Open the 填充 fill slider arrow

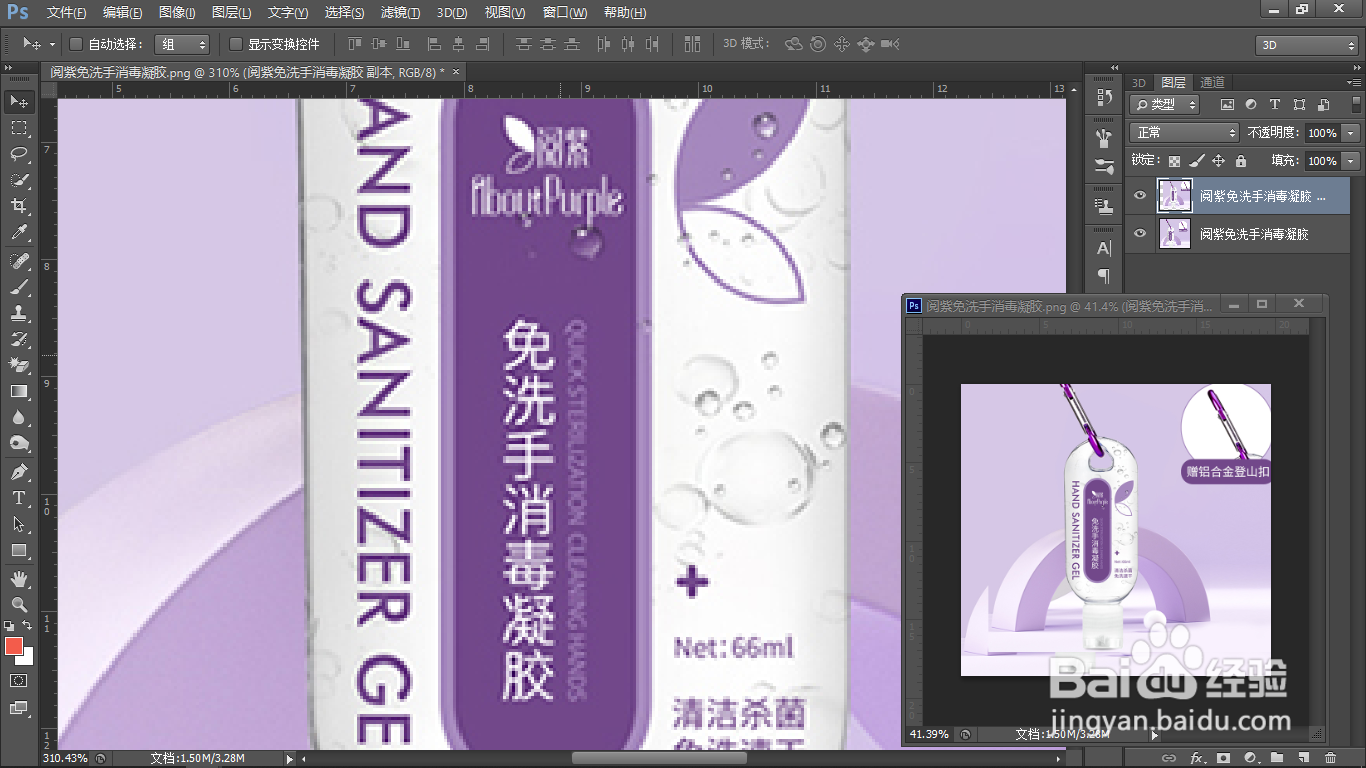1351,161
